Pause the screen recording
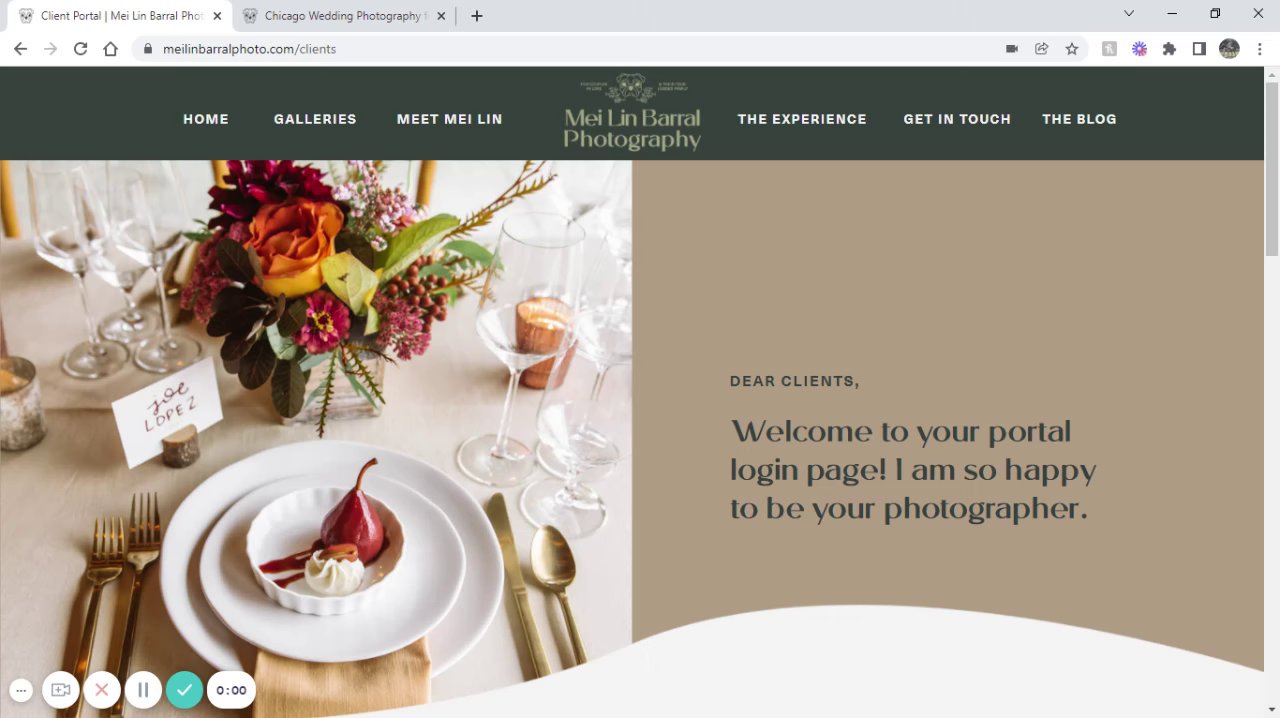1280x718 pixels. click(x=143, y=690)
